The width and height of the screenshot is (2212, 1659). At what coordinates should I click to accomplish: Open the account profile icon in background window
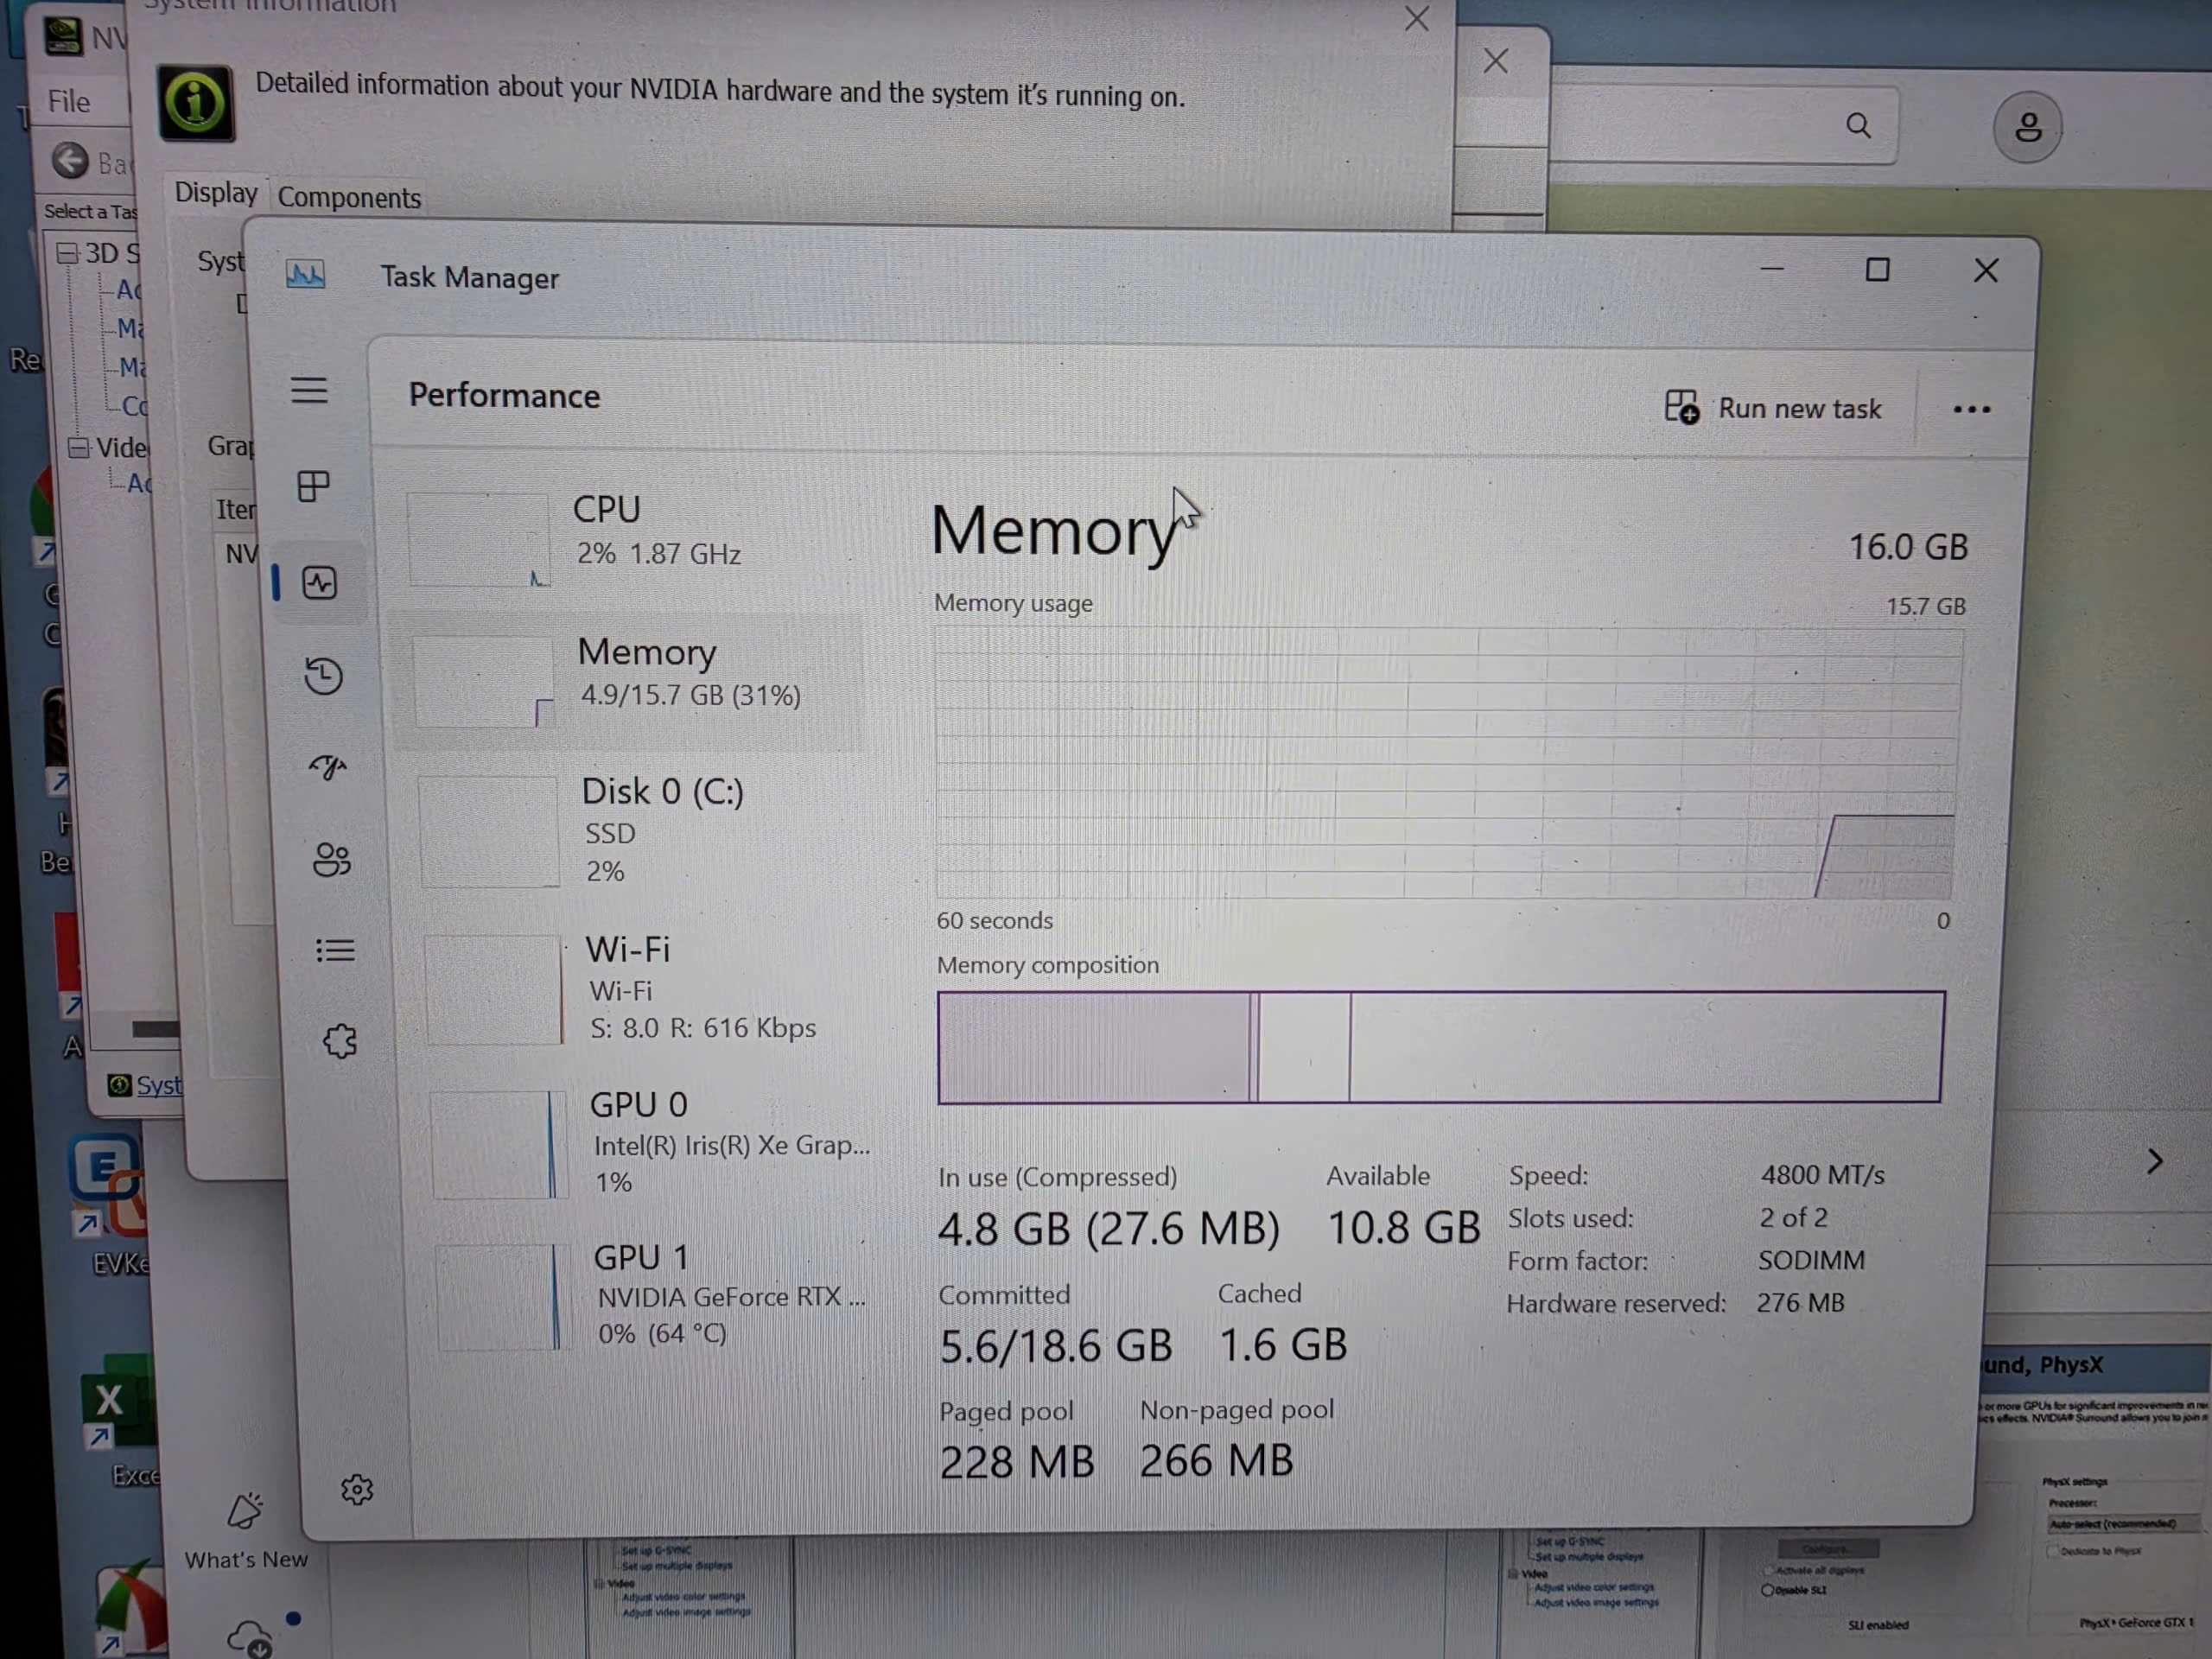2027,127
